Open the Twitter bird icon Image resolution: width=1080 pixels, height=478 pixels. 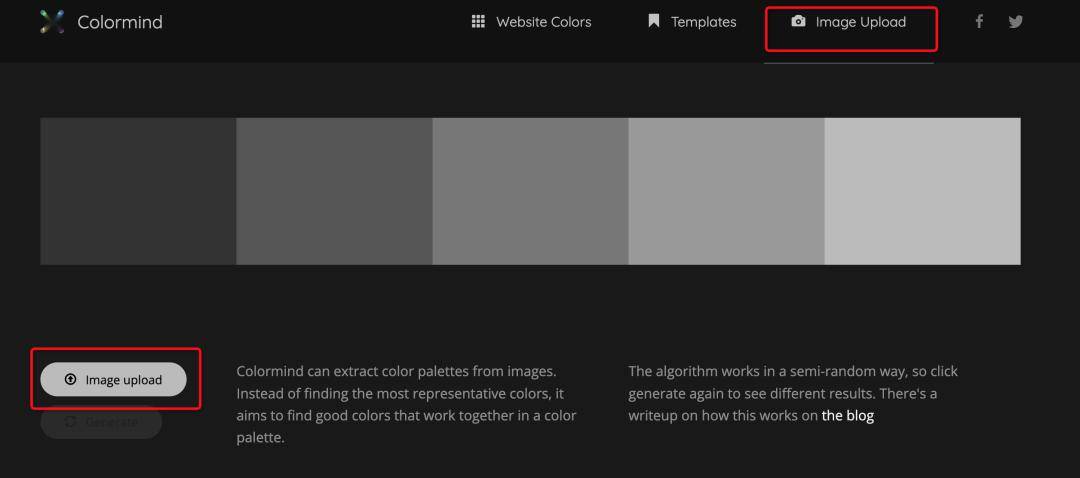click(x=1016, y=21)
